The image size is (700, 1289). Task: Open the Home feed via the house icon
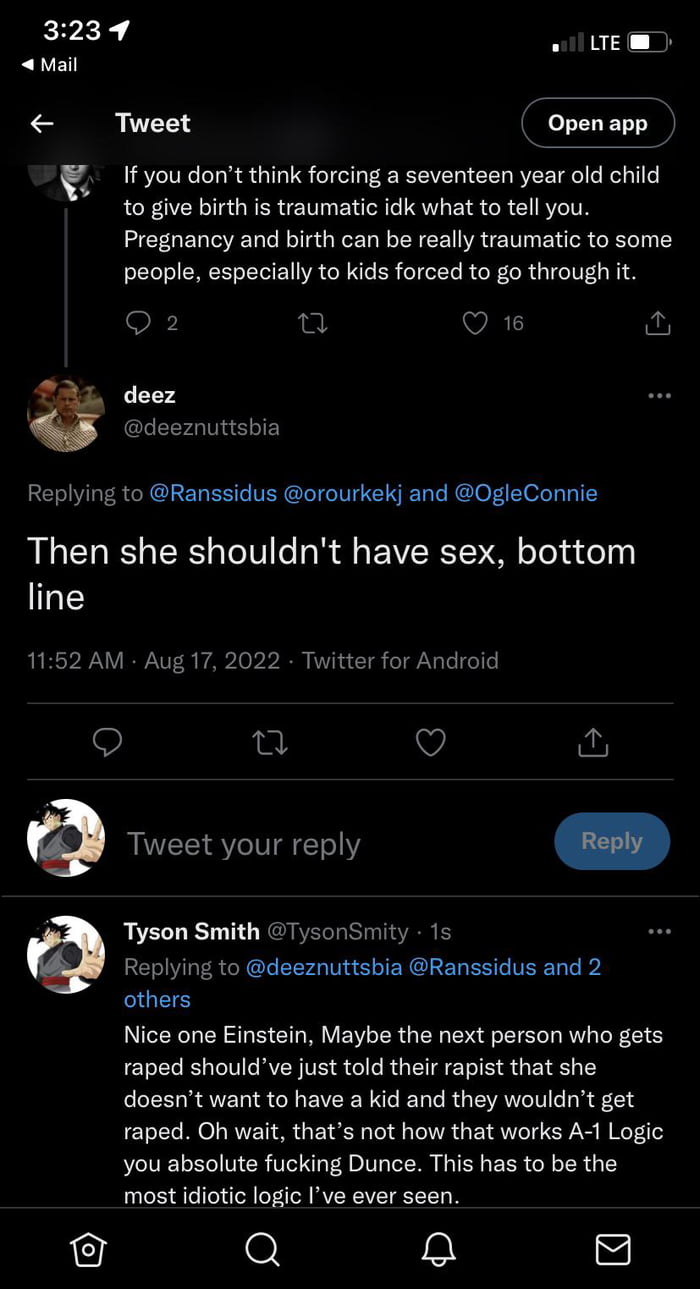click(88, 1249)
